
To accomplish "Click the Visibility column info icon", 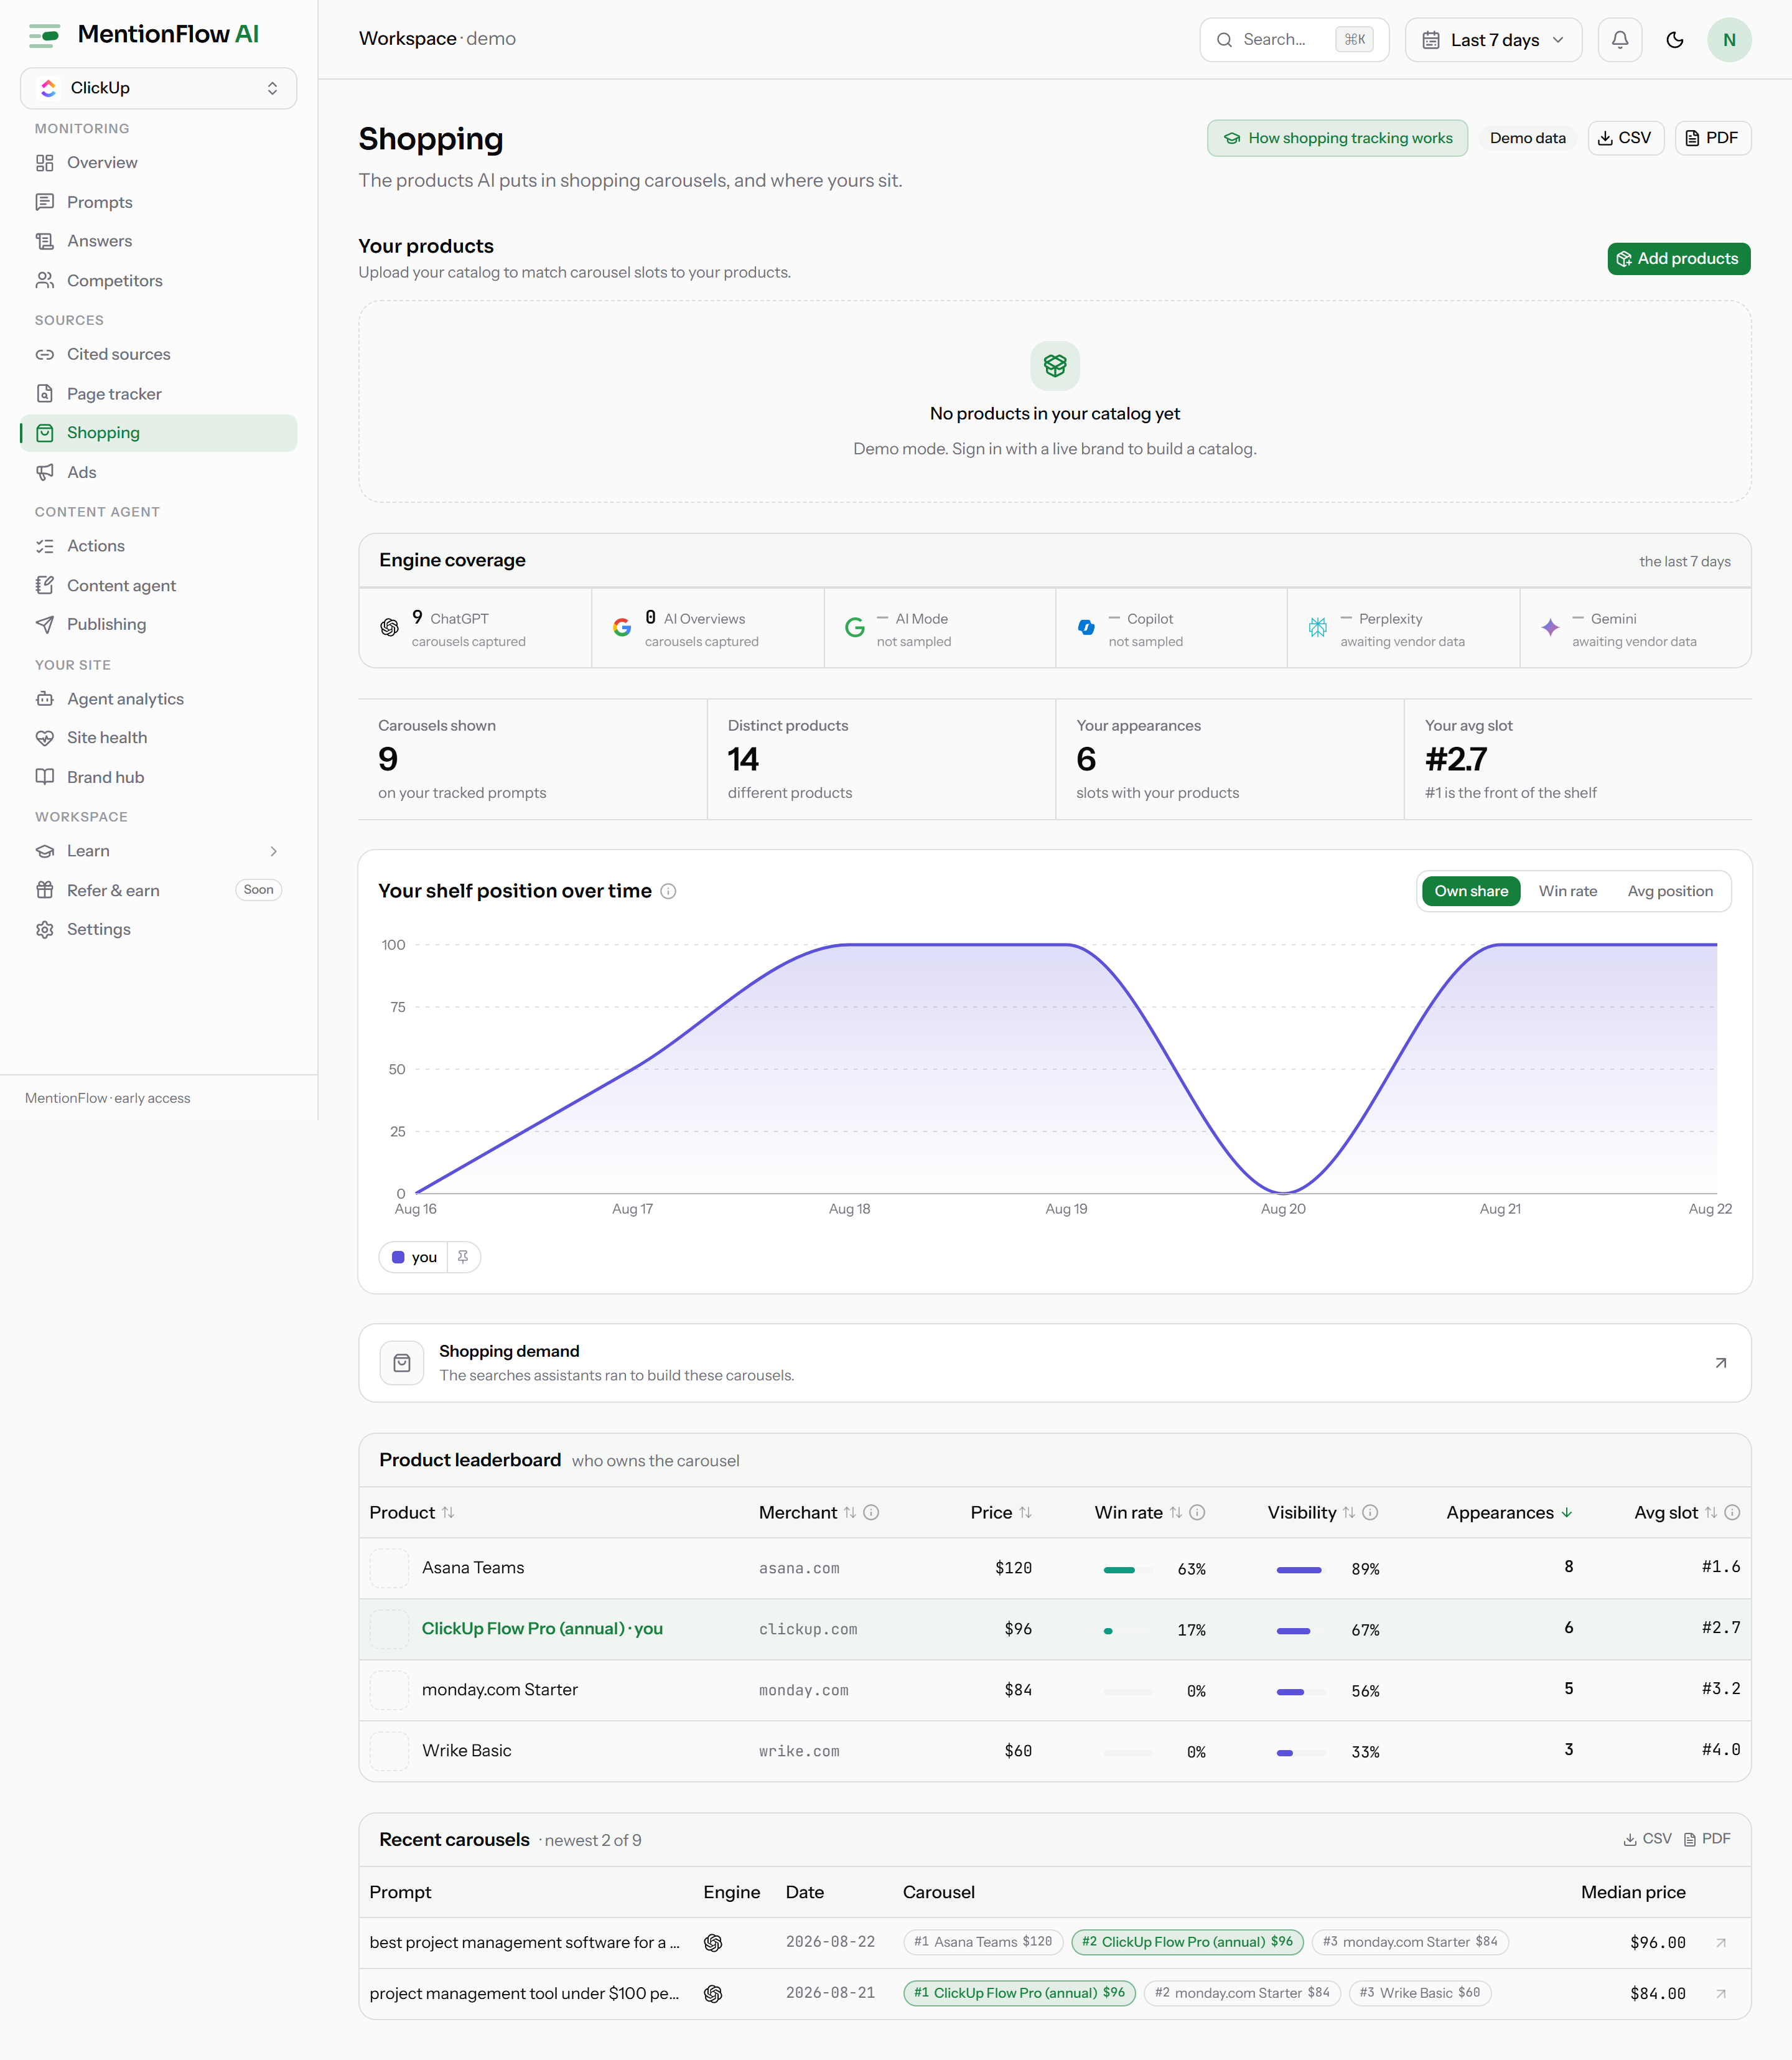I will tap(1370, 1512).
